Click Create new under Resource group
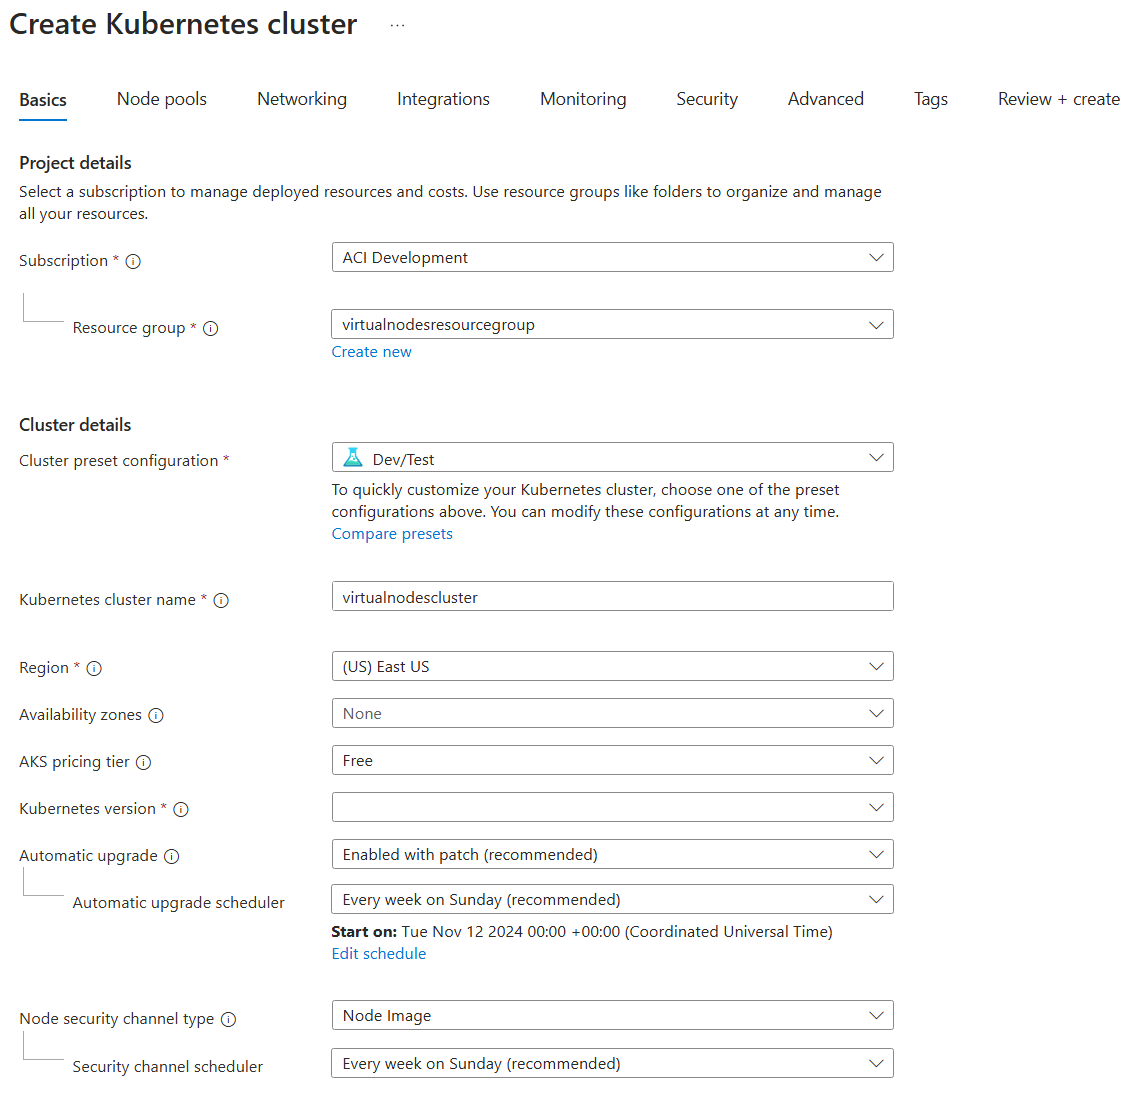The height and width of the screenshot is (1096, 1131). (371, 351)
